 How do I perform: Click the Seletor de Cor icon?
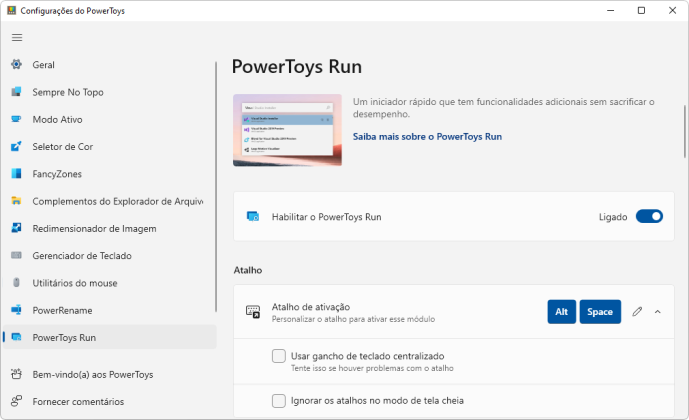[16, 146]
